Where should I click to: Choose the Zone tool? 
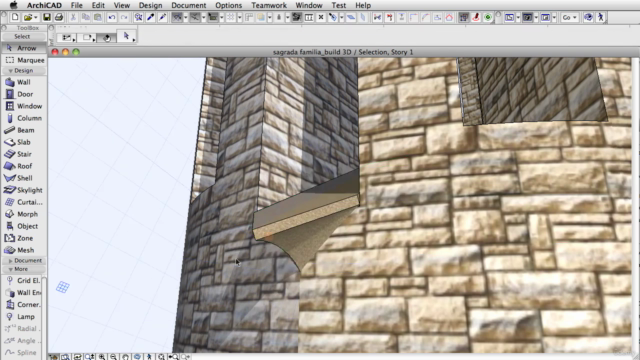pyautogui.click(x=23, y=238)
